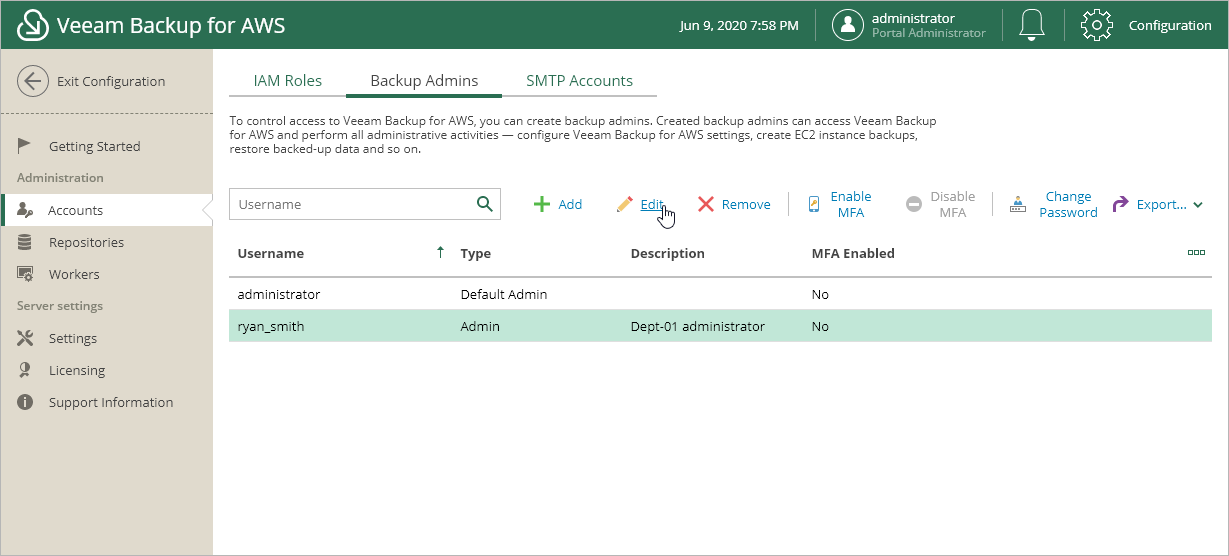
Task: Click the Veeam Backup for AWS title
Action: (x=171, y=25)
